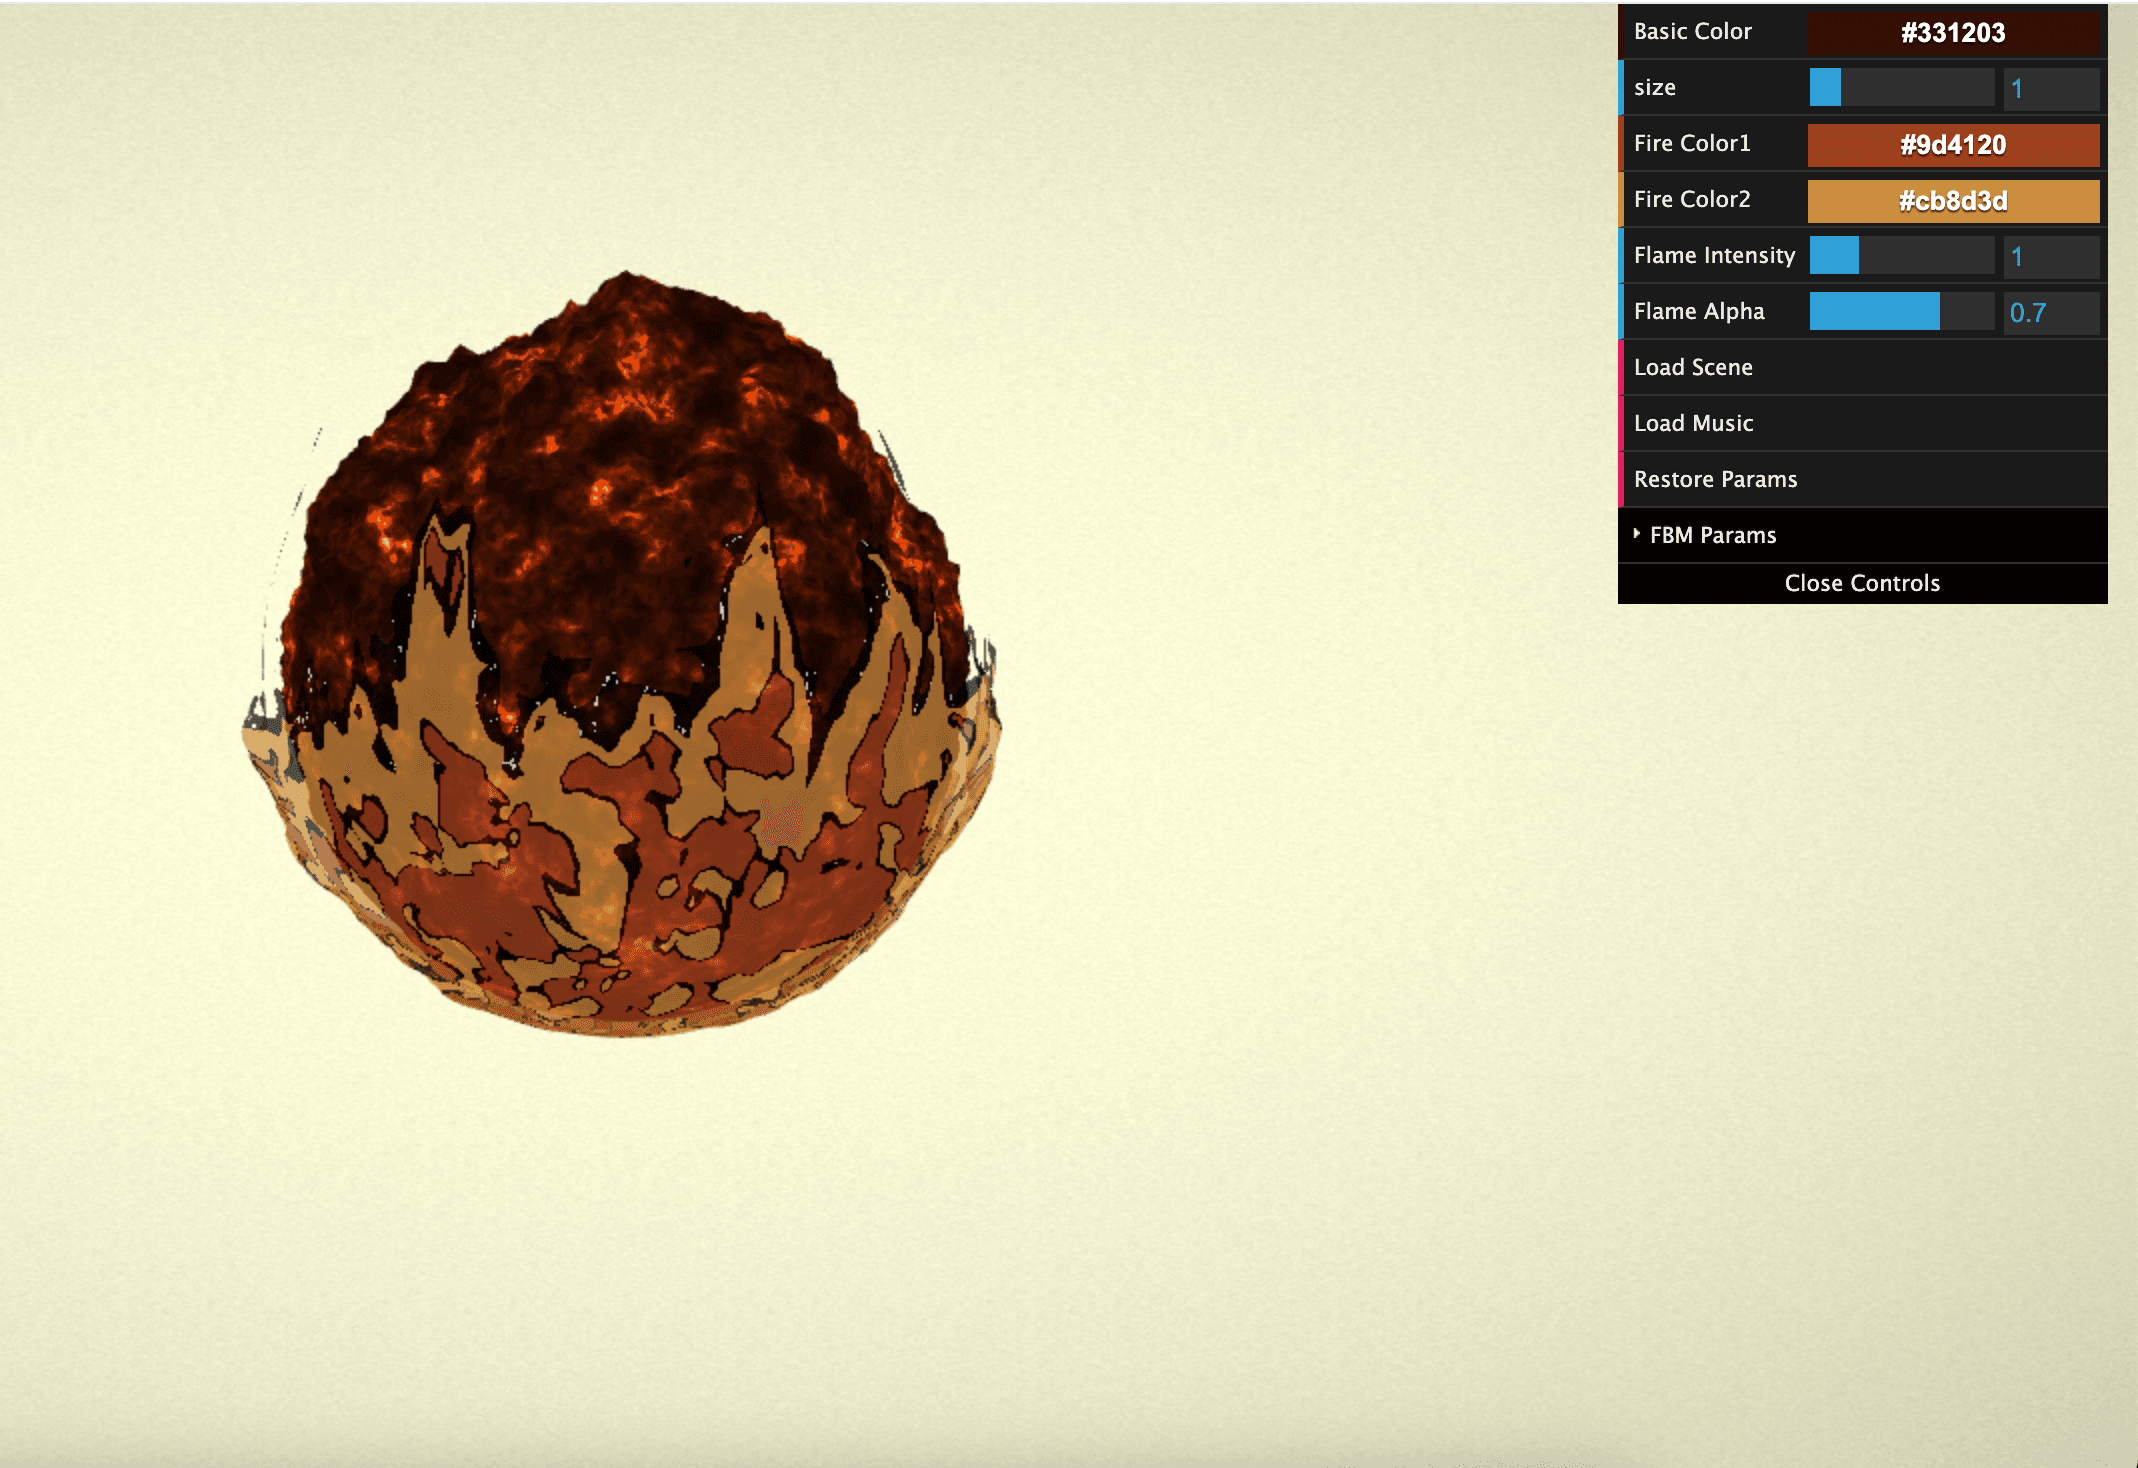Image resolution: width=2138 pixels, height=1468 pixels.
Task: Open the Basic Color swatch #331203
Action: 1953,32
